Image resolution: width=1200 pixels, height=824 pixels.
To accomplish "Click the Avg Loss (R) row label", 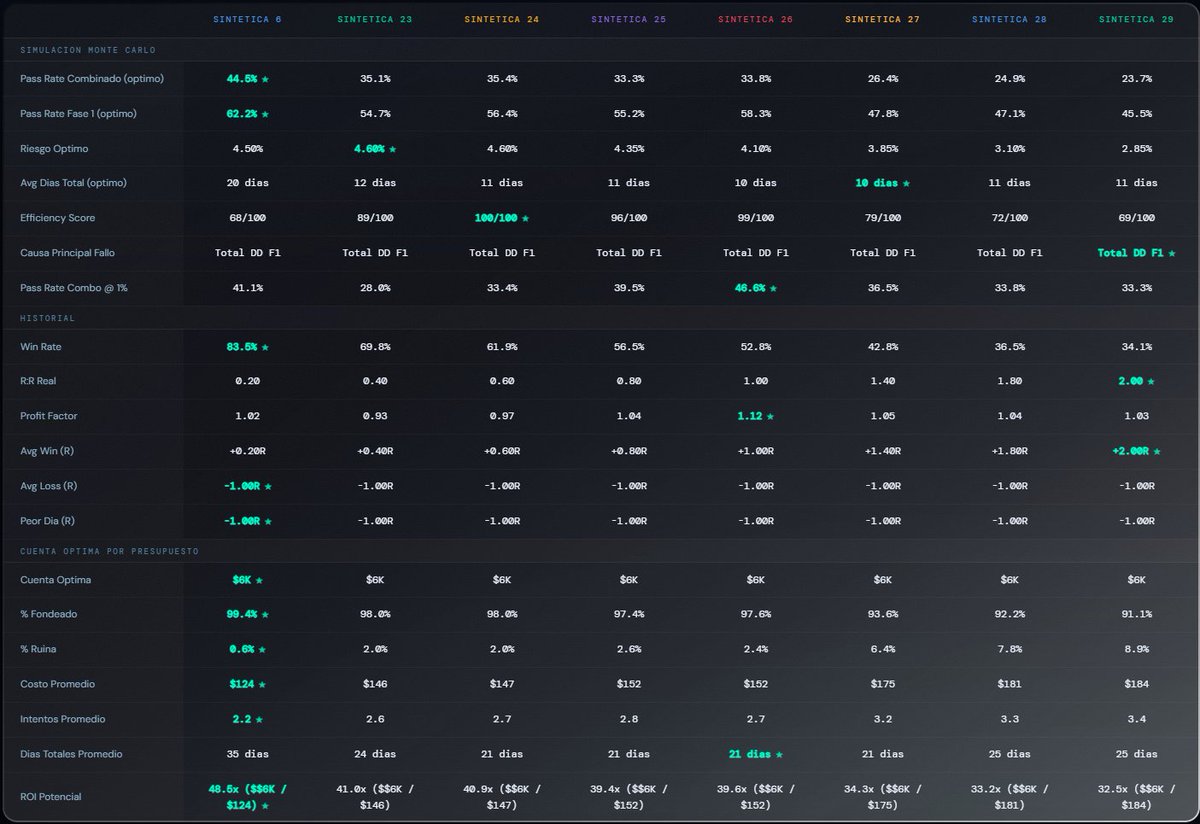I will tap(49, 486).
